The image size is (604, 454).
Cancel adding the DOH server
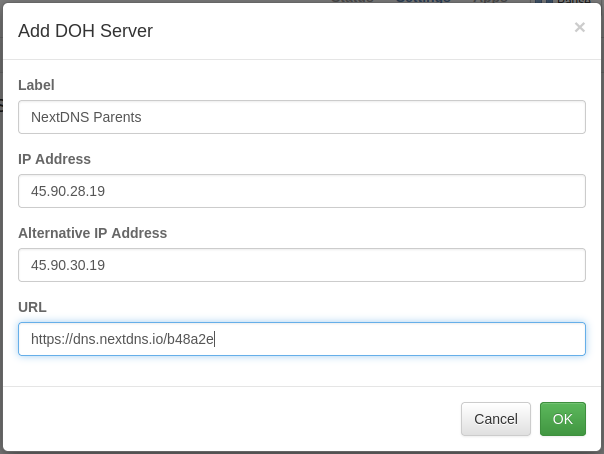[x=496, y=419]
